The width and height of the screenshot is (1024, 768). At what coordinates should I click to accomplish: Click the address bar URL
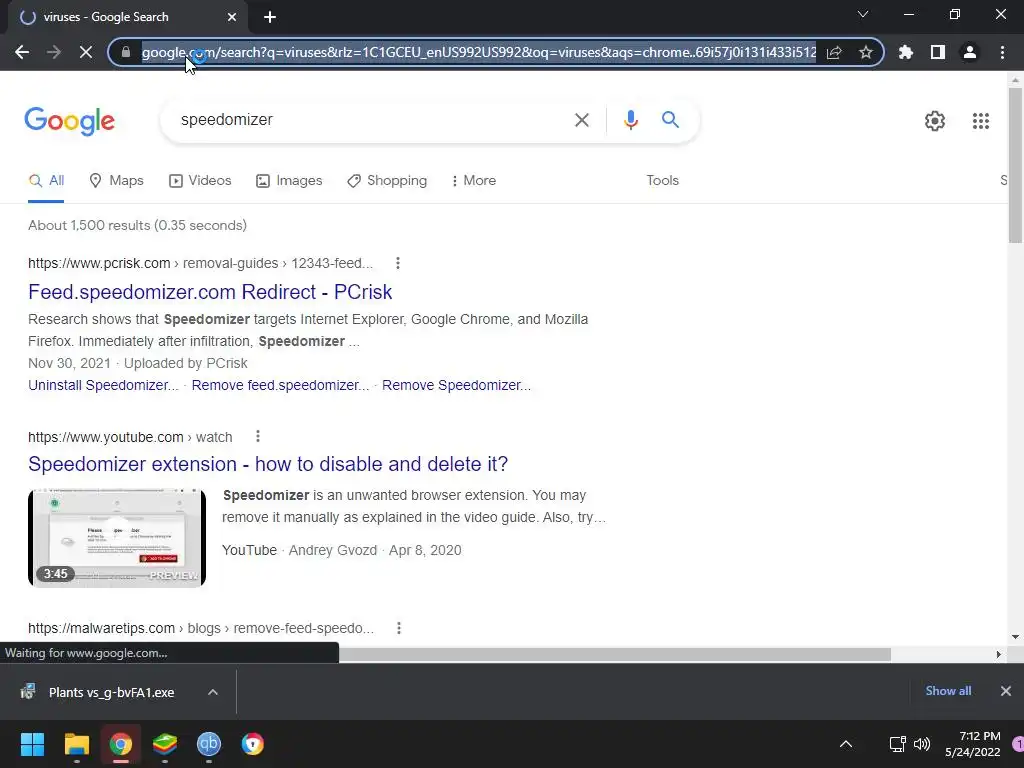[479, 52]
